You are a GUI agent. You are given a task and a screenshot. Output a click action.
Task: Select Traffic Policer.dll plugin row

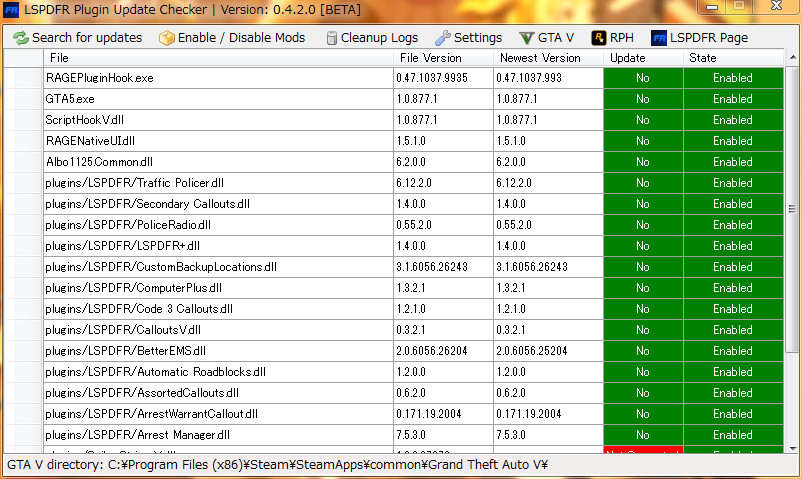tap(393, 183)
